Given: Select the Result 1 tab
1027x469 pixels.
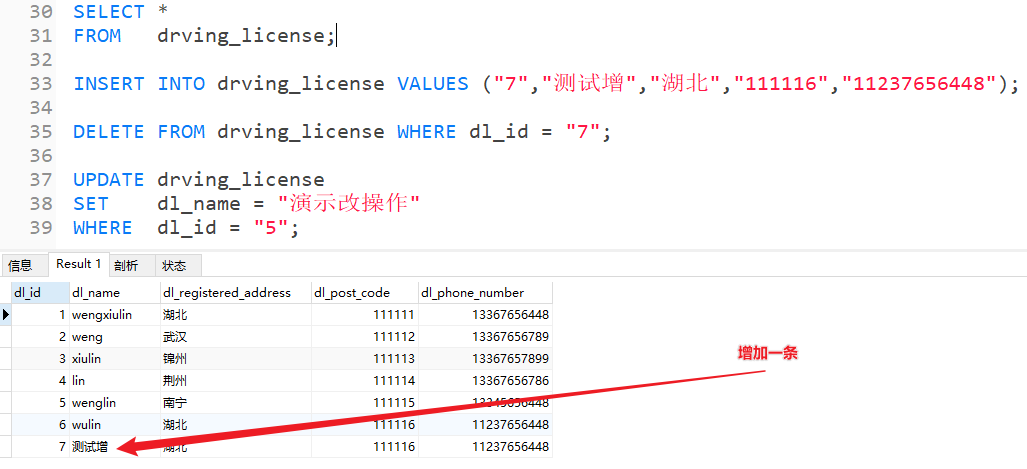Looking at the screenshot, I should point(79,264).
